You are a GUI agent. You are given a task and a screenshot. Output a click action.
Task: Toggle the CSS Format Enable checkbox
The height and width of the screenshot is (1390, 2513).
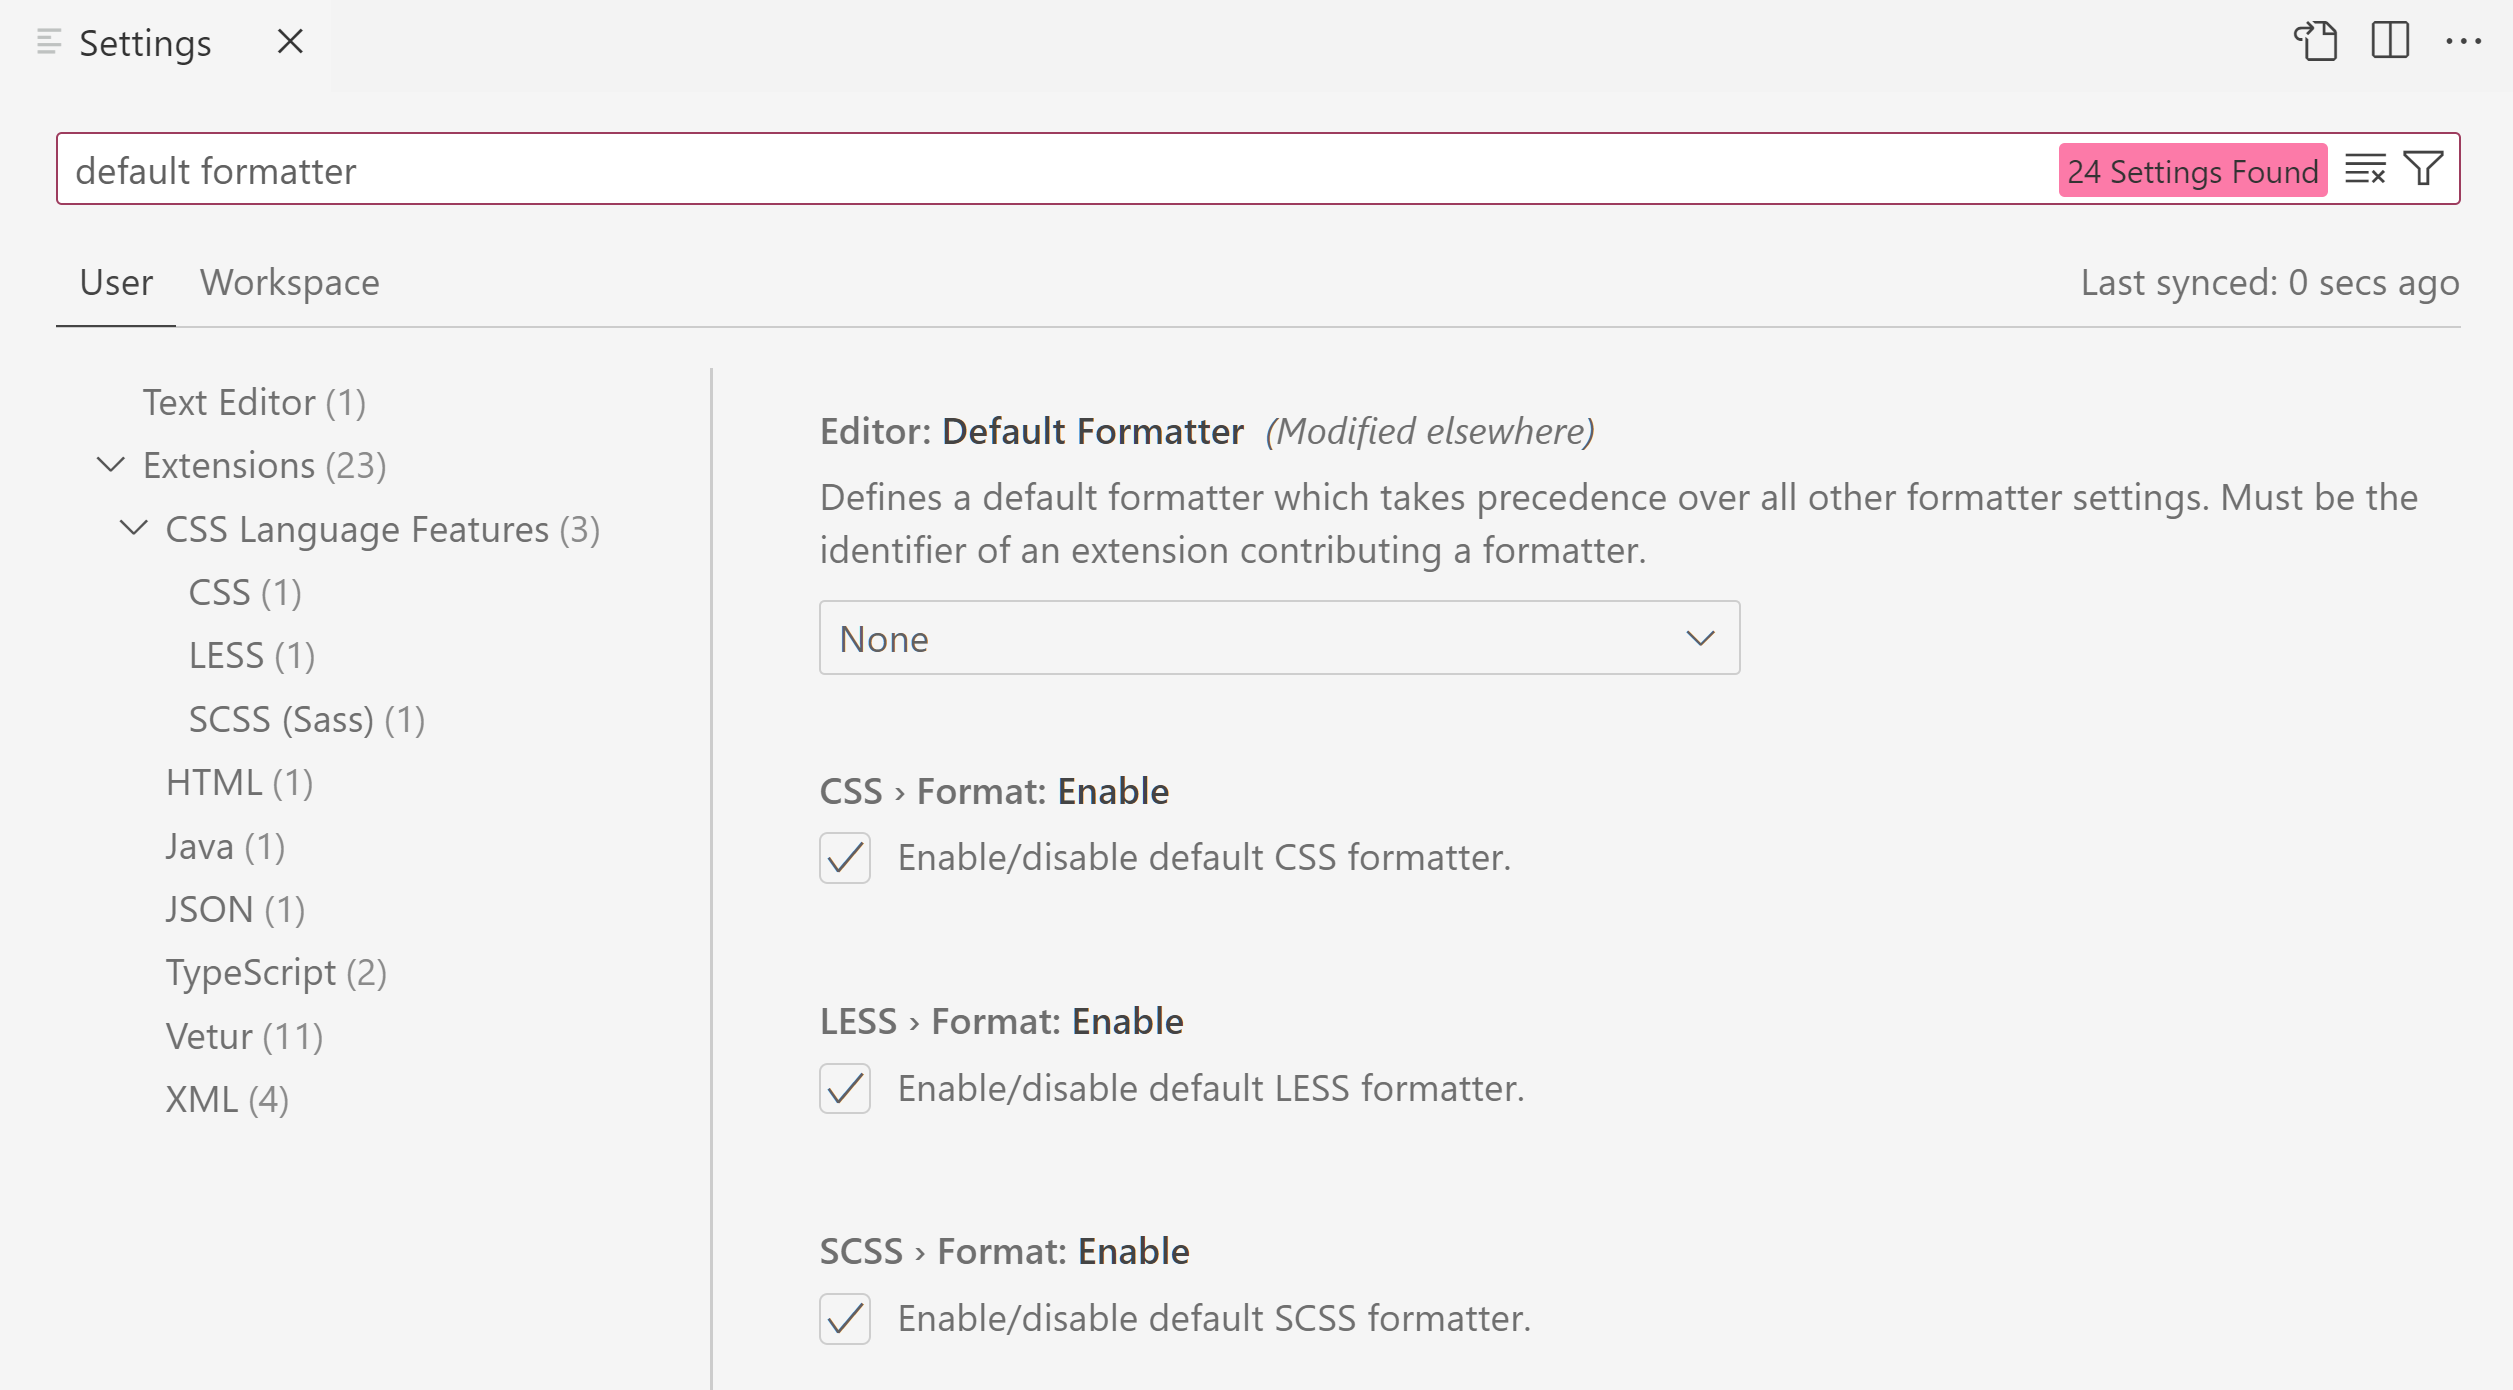[x=846, y=856]
